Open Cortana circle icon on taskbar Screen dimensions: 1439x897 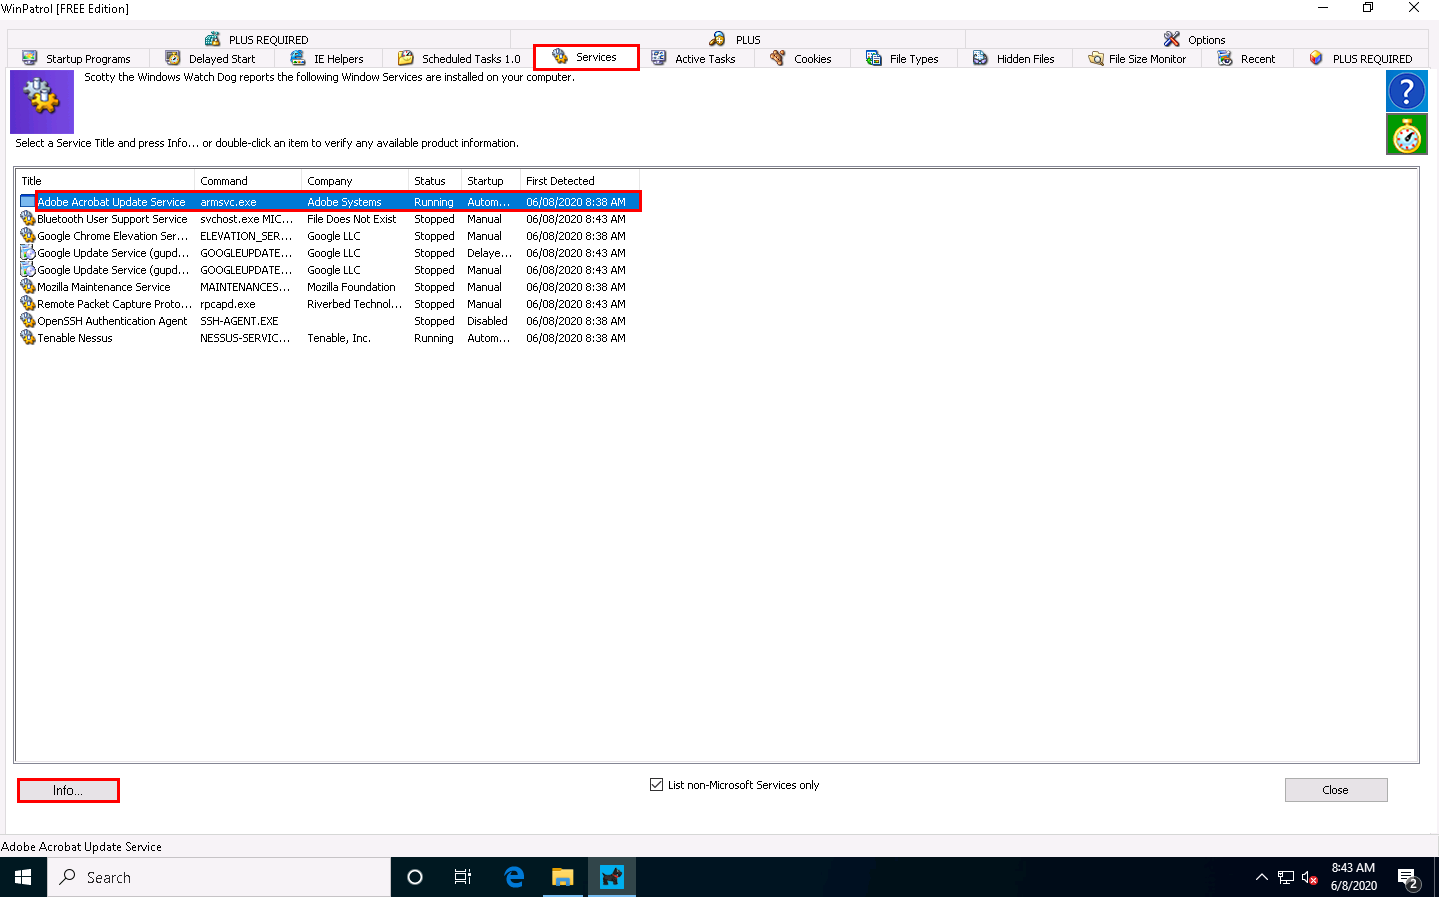(x=415, y=877)
